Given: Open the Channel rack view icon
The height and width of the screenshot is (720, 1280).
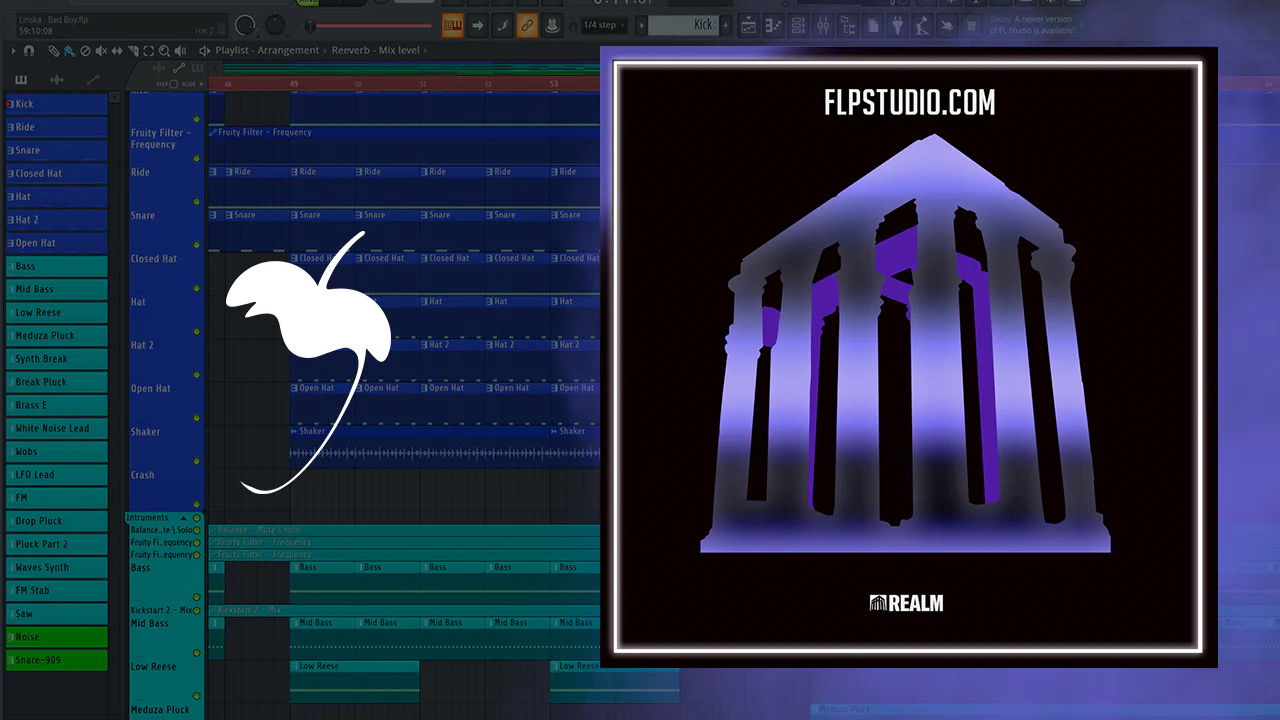Looking at the screenshot, I should pos(798,25).
